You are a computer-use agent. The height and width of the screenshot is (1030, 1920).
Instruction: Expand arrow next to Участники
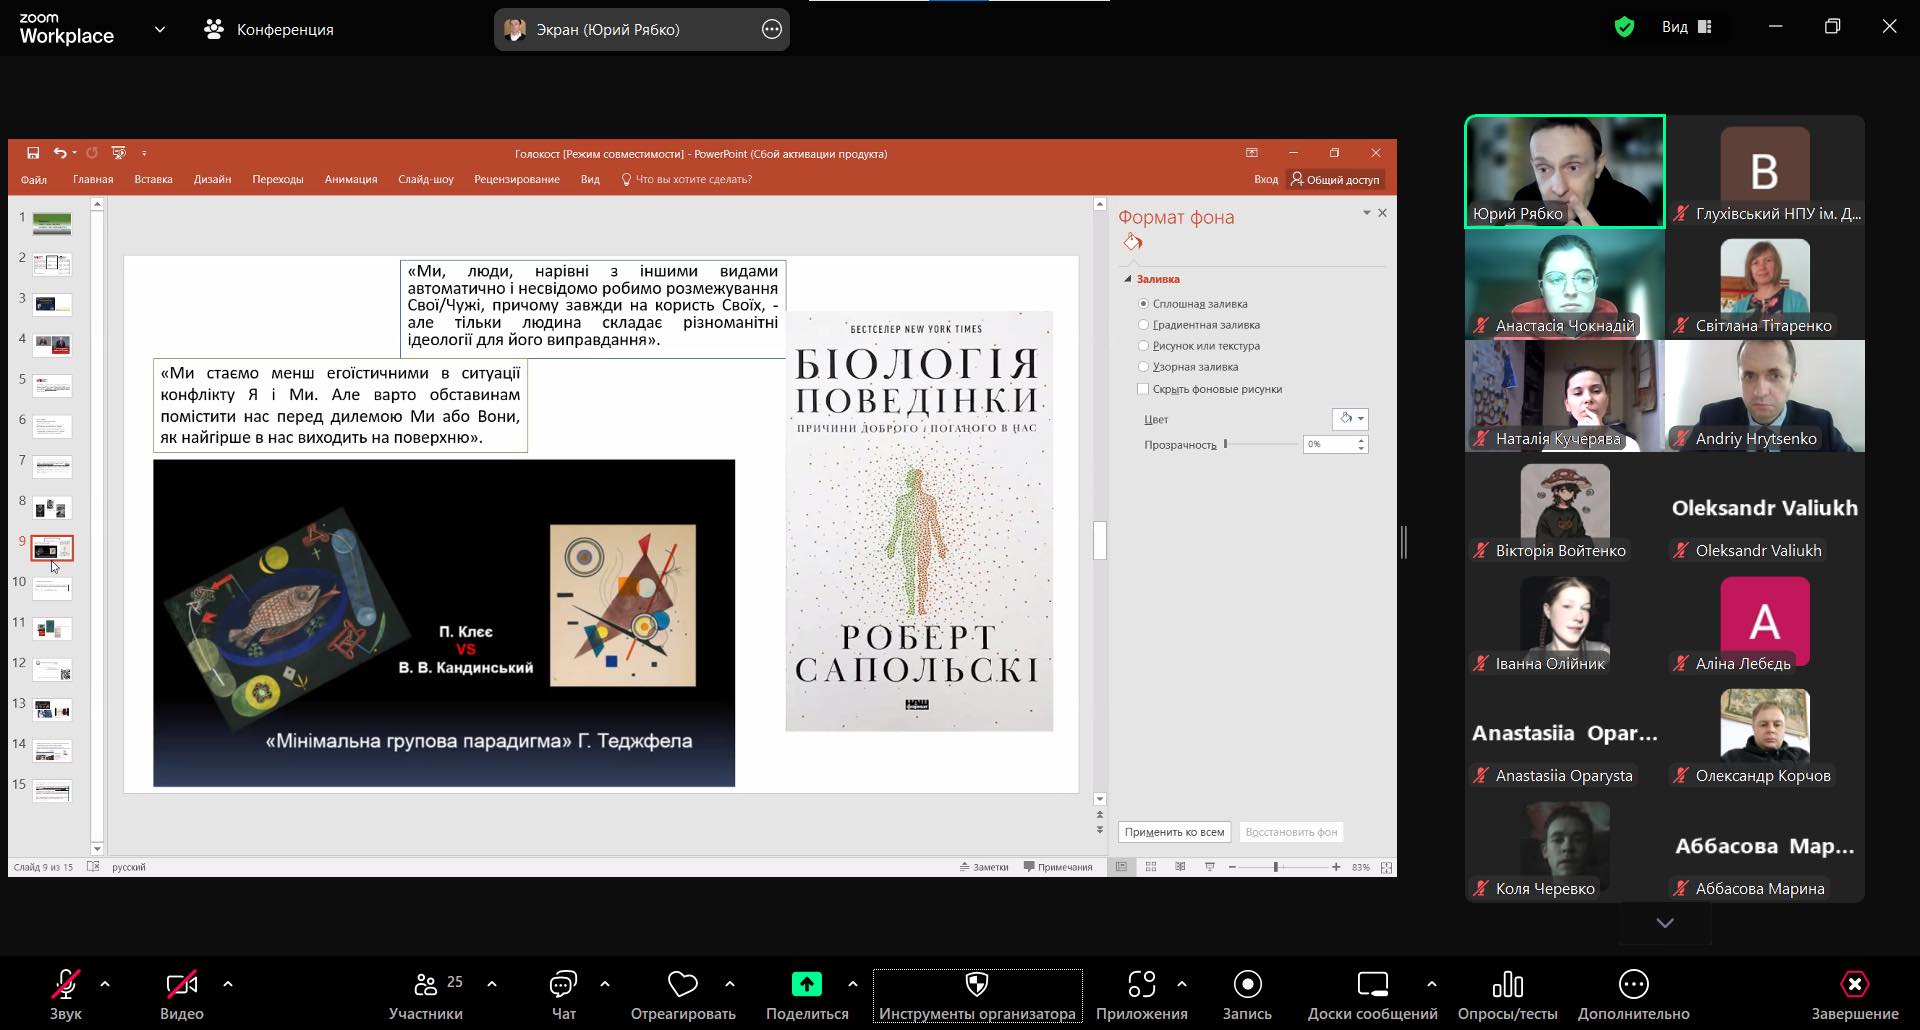tap(492, 984)
